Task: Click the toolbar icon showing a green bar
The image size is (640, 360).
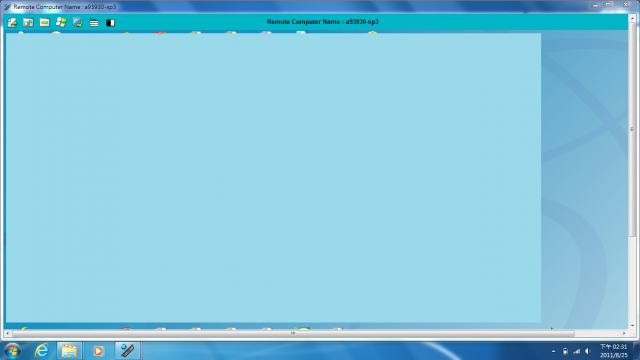Action: [x=44, y=22]
